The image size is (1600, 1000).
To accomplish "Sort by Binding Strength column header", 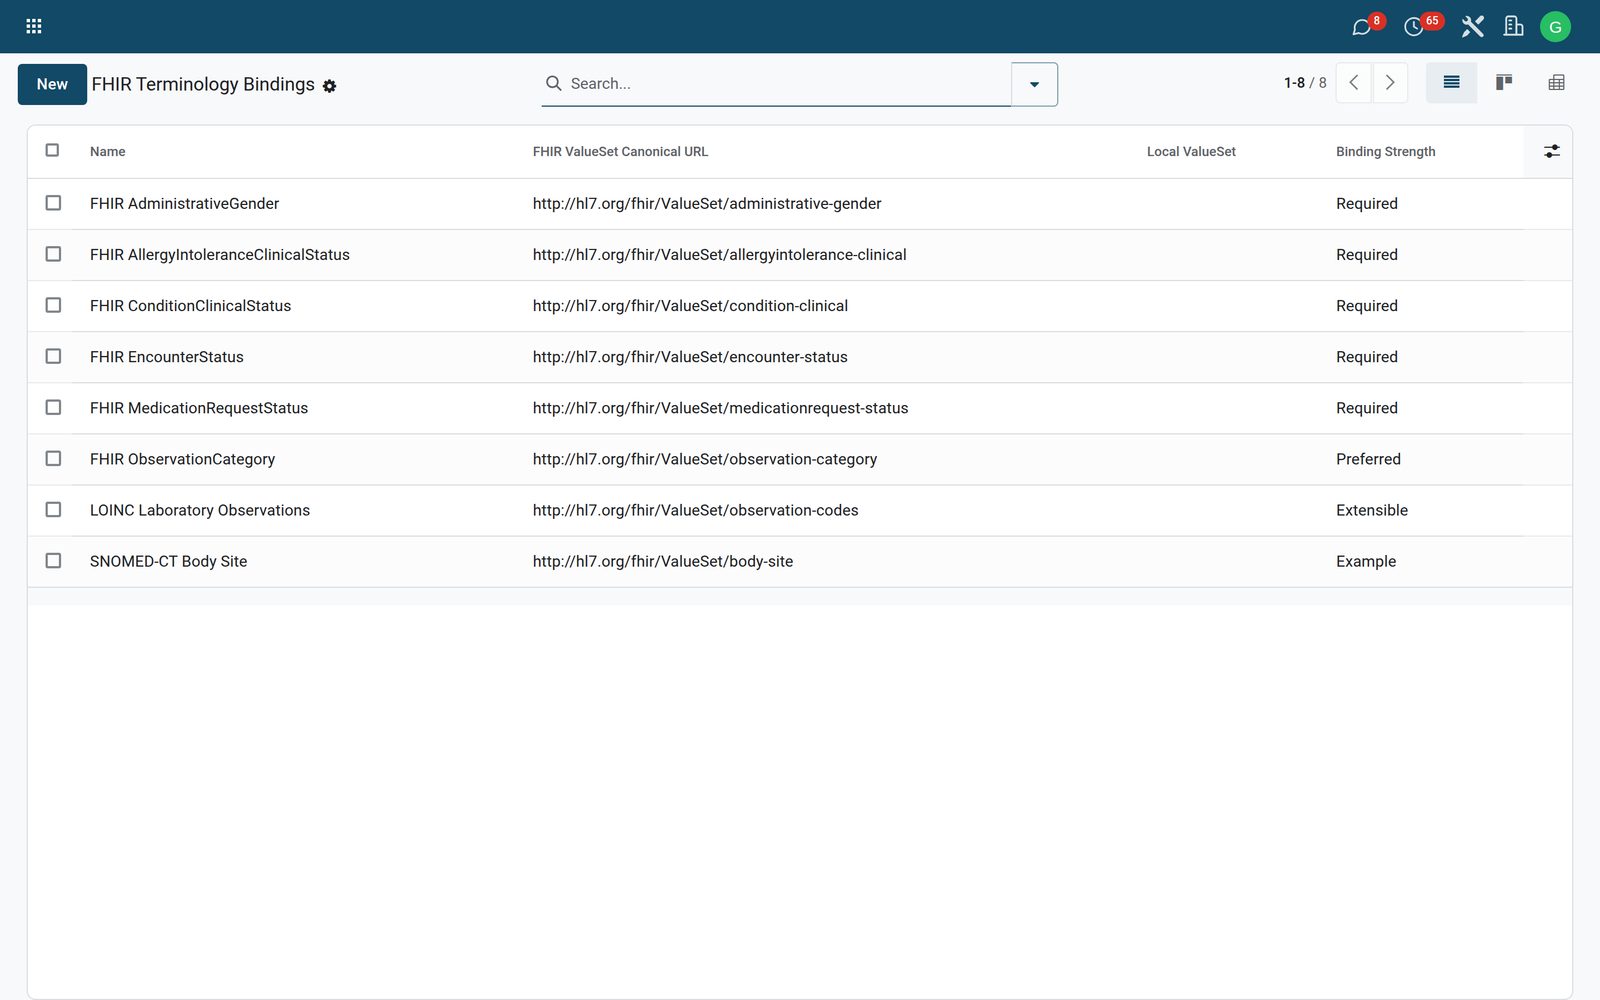I will [x=1385, y=152].
